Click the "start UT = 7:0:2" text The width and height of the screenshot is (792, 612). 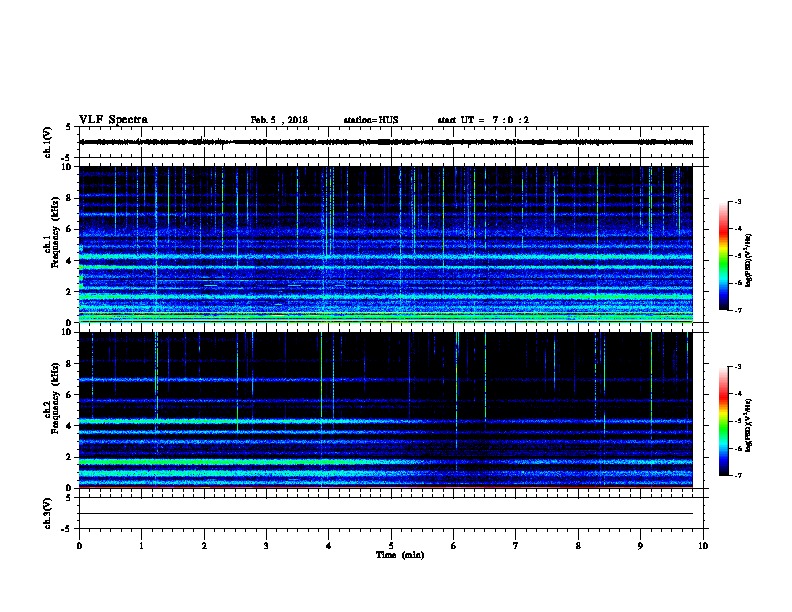(483, 120)
